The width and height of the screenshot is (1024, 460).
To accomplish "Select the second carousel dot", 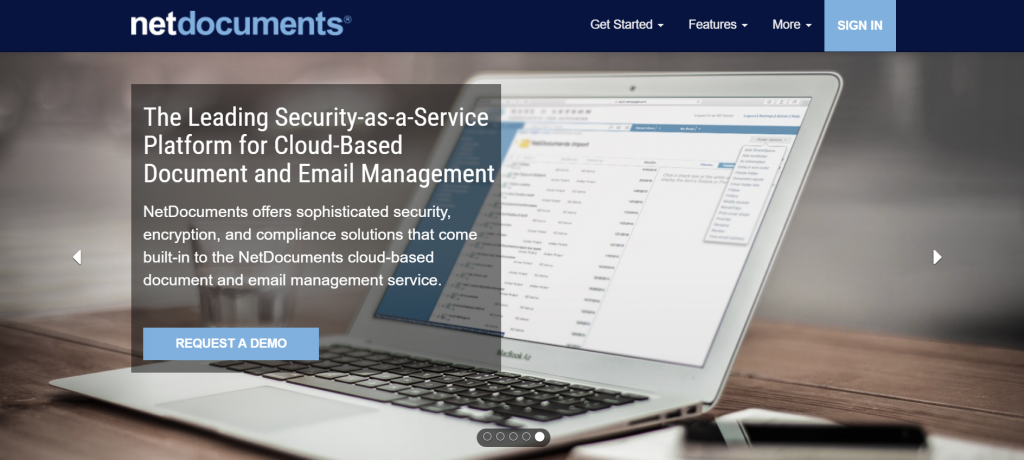I will (x=500, y=436).
